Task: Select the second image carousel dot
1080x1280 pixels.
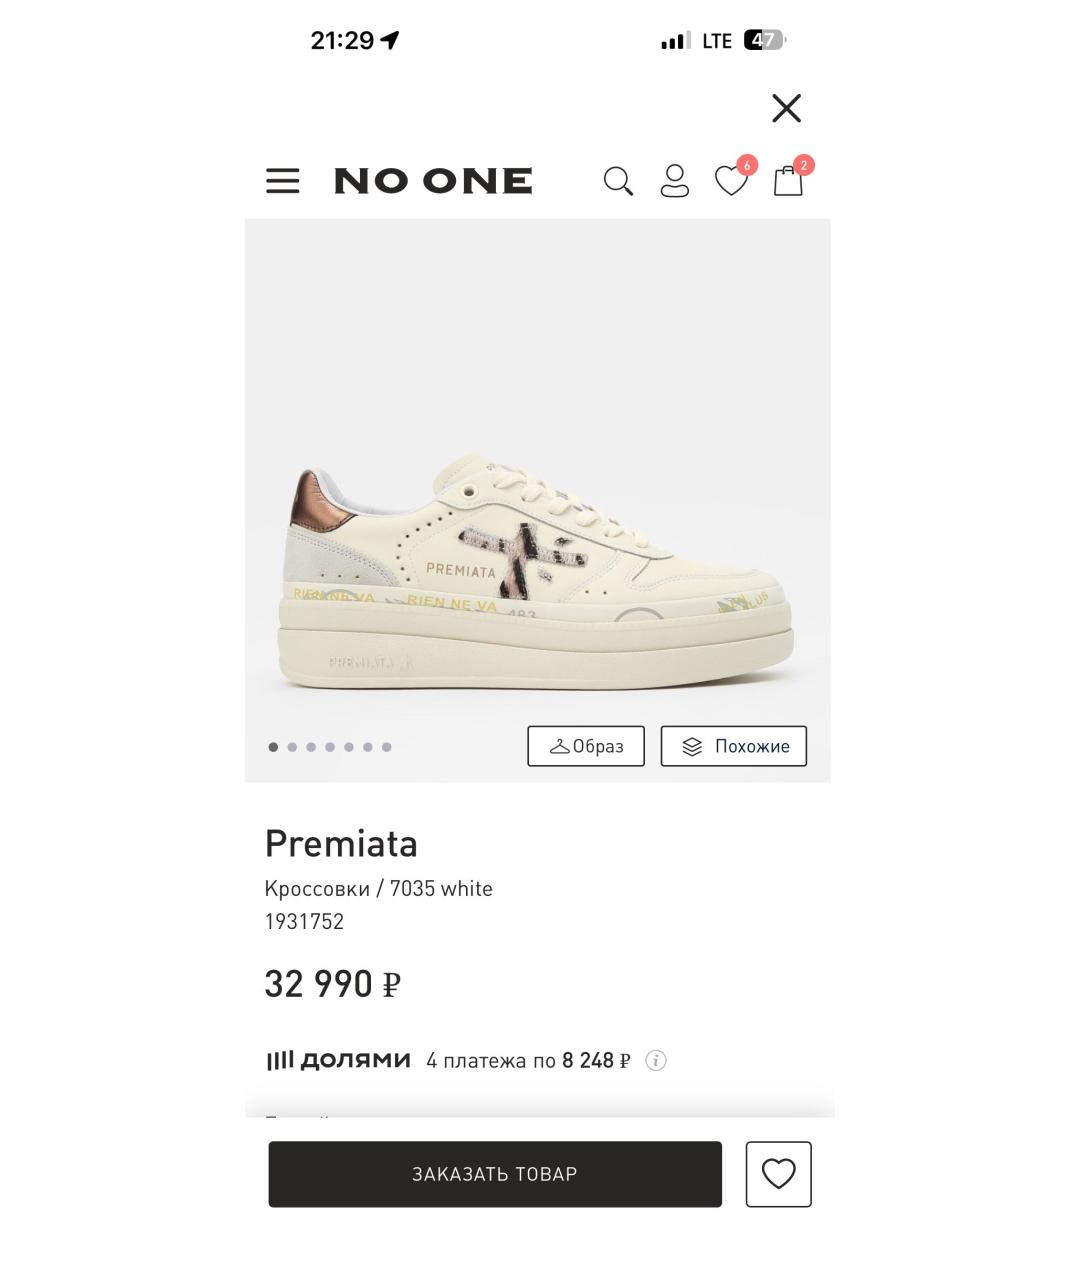Action: click(x=292, y=747)
